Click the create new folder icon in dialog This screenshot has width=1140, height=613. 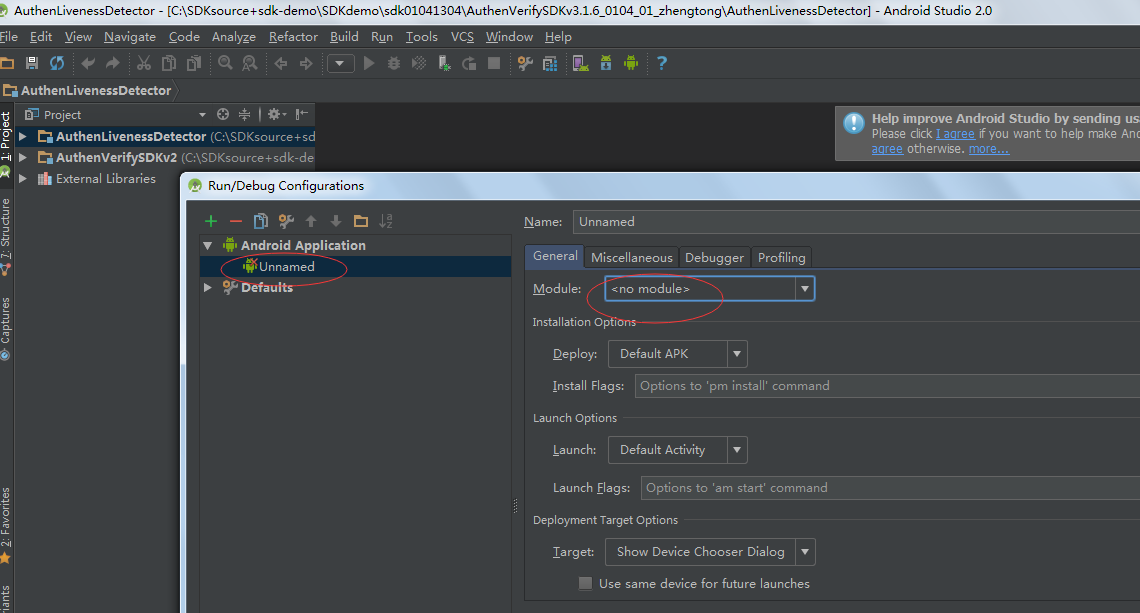[360, 221]
